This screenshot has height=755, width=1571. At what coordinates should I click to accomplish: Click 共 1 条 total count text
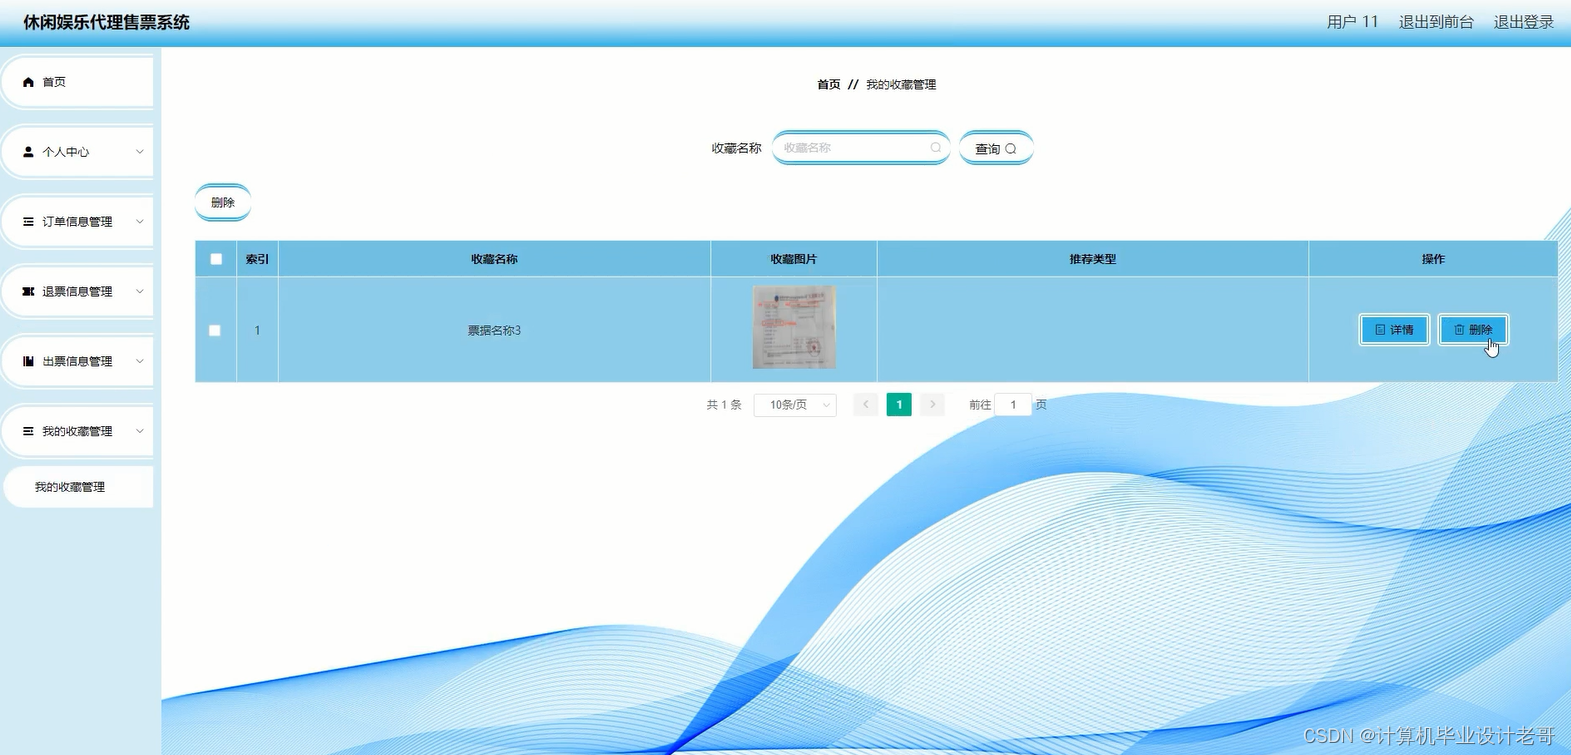pos(724,405)
